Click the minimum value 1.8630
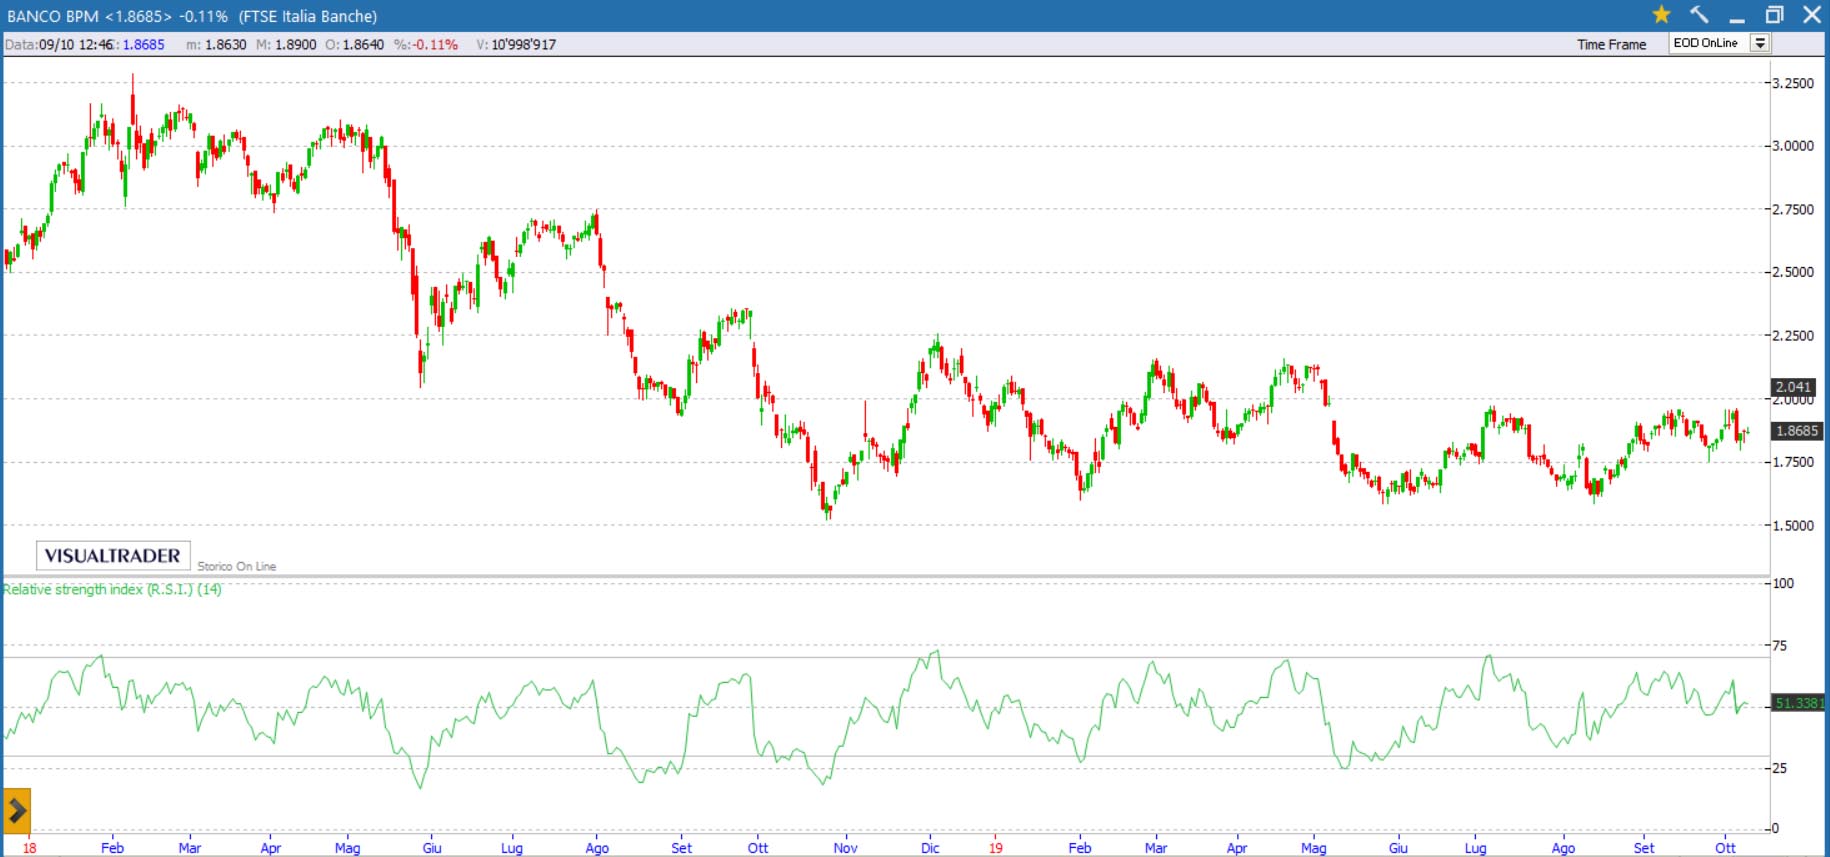The height and width of the screenshot is (857, 1830). 225,44
